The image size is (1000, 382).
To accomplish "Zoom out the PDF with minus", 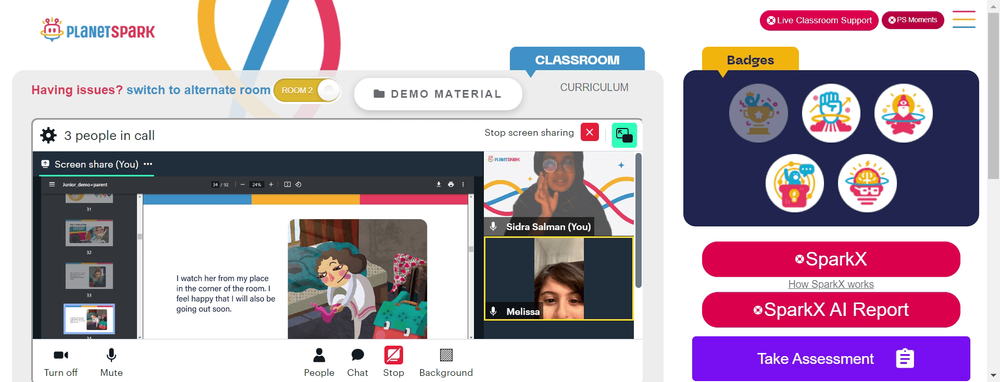I will [x=243, y=184].
